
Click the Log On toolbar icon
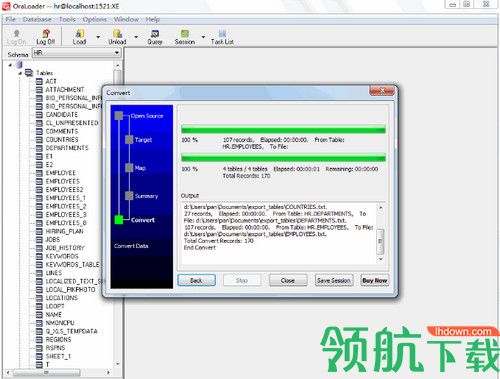pyautogui.click(x=16, y=37)
